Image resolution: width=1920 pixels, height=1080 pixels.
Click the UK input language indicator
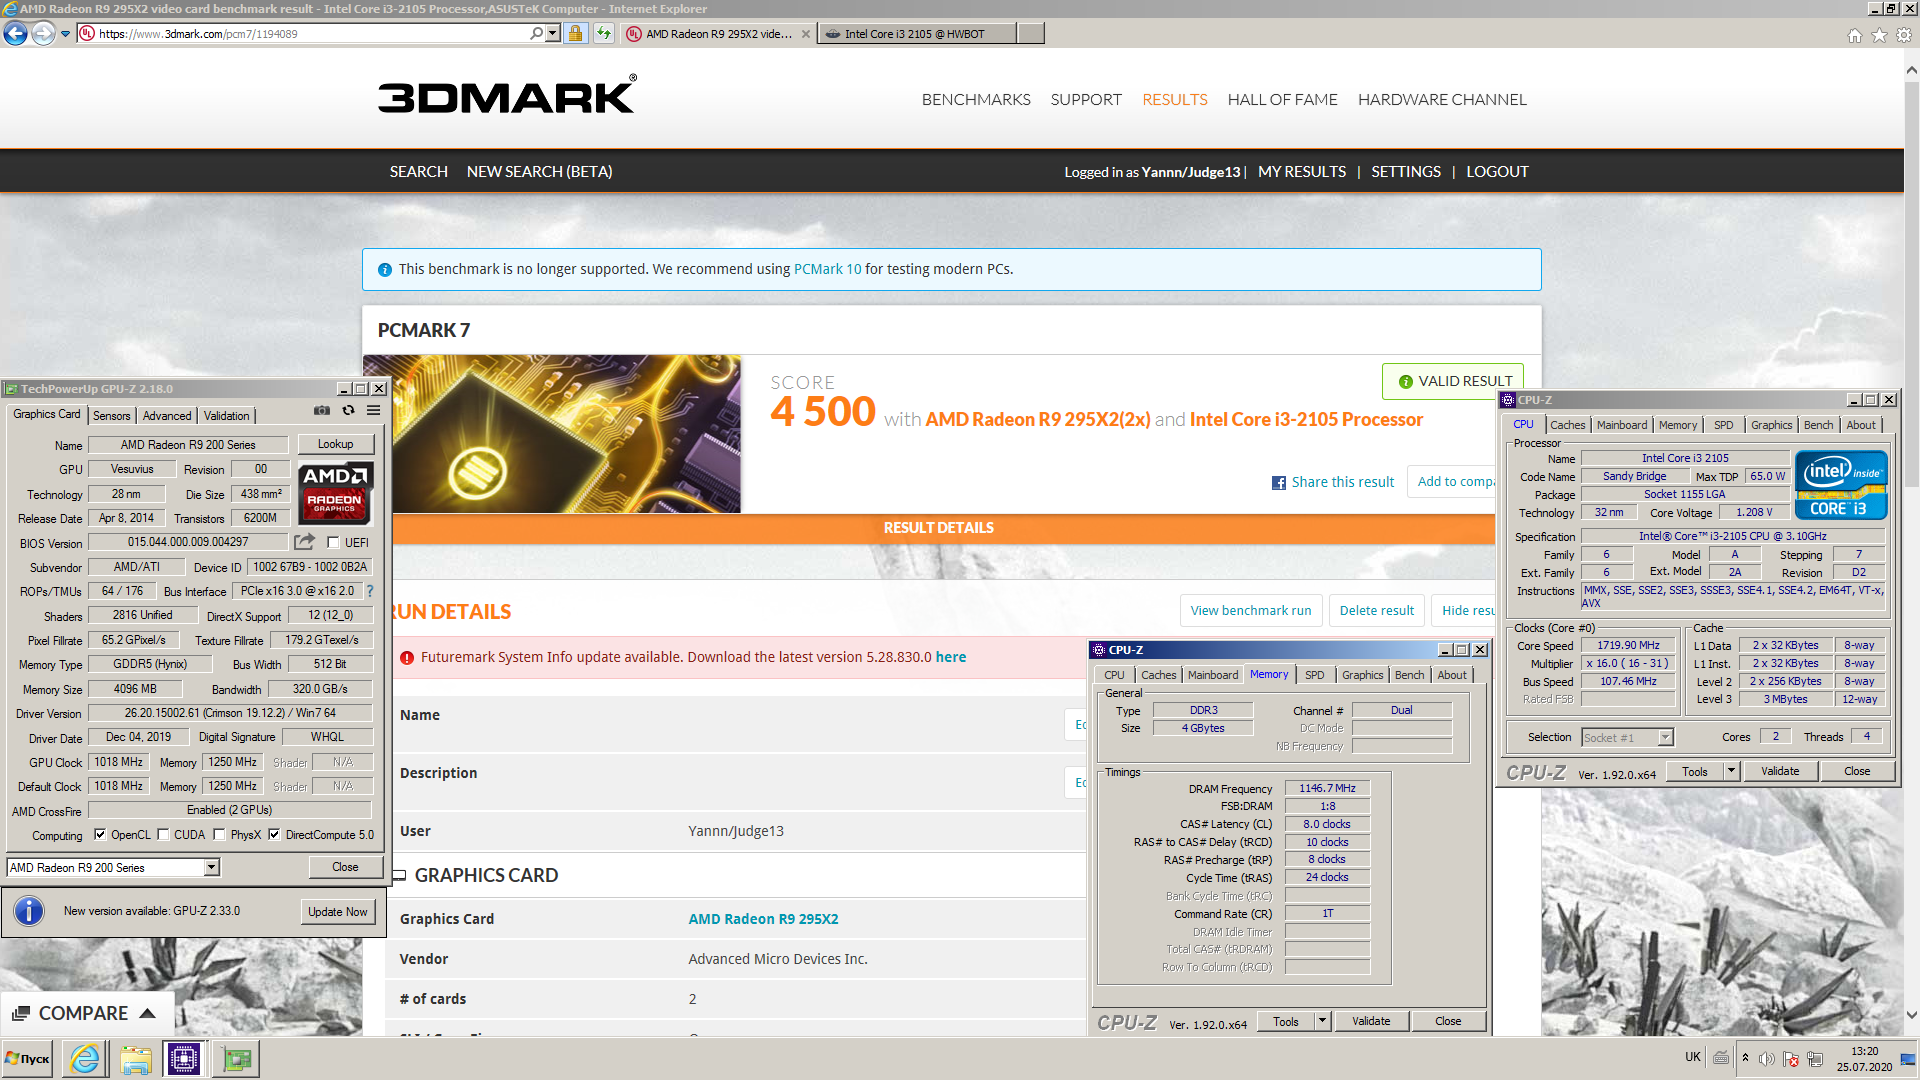1693,1057
